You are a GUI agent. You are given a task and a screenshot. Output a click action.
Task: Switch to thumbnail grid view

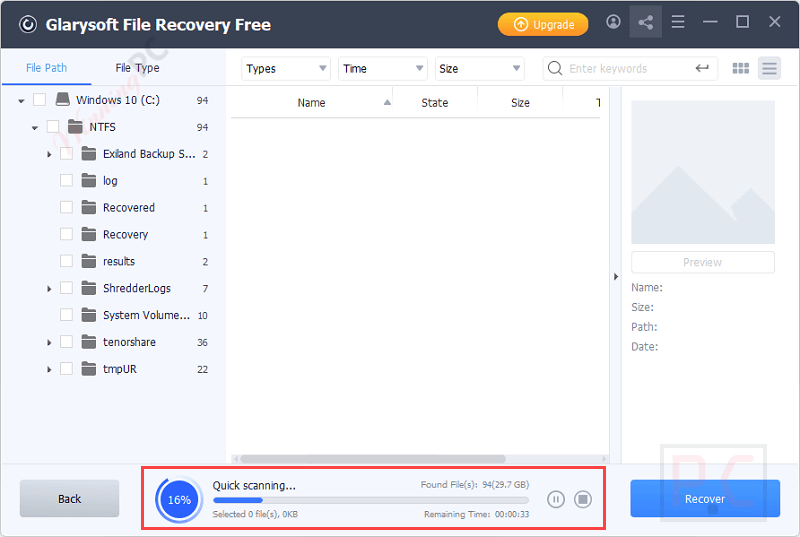[740, 68]
